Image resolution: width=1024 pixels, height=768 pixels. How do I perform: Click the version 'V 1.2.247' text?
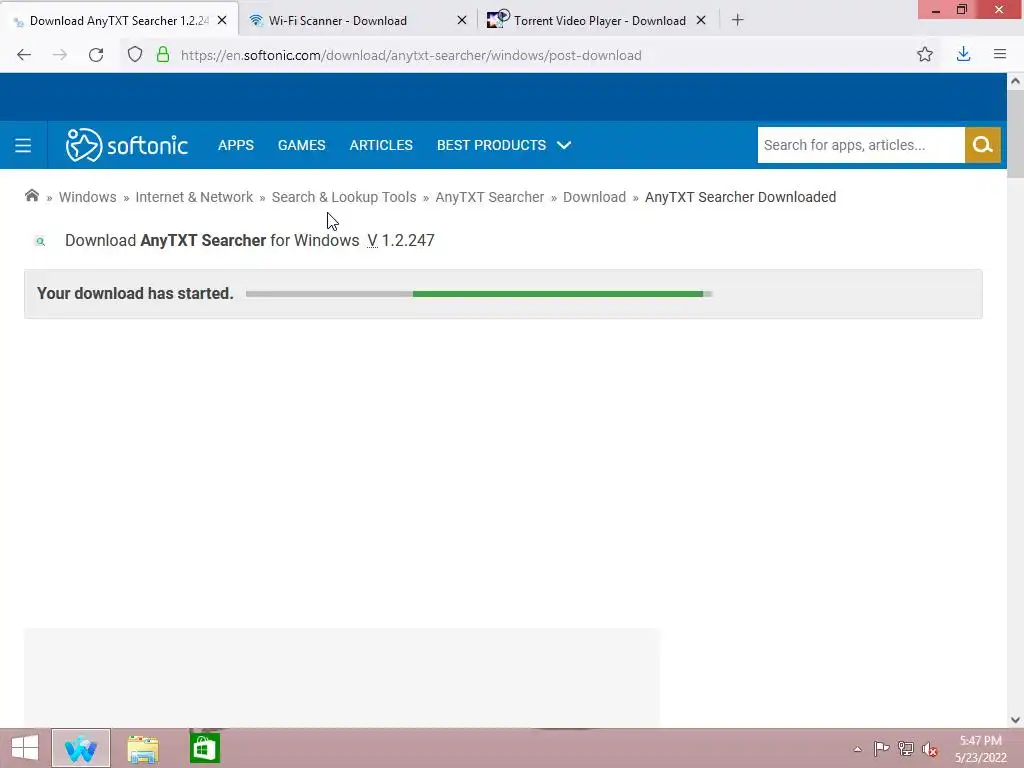(x=401, y=240)
